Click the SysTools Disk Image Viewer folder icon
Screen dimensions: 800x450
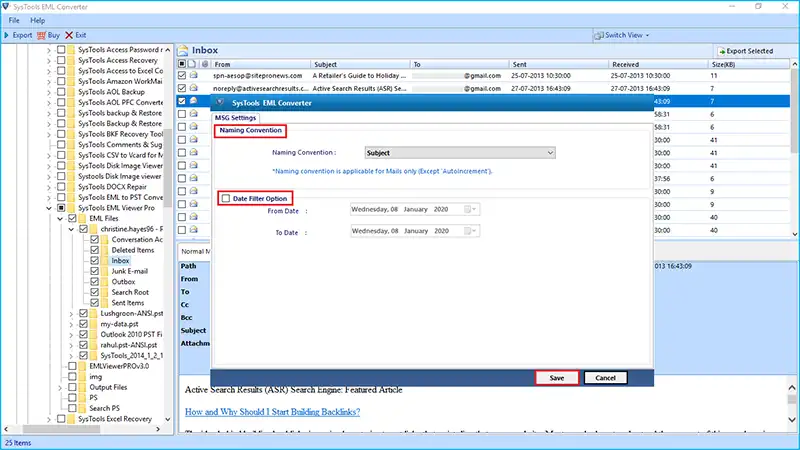pyautogui.click(x=71, y=166)
